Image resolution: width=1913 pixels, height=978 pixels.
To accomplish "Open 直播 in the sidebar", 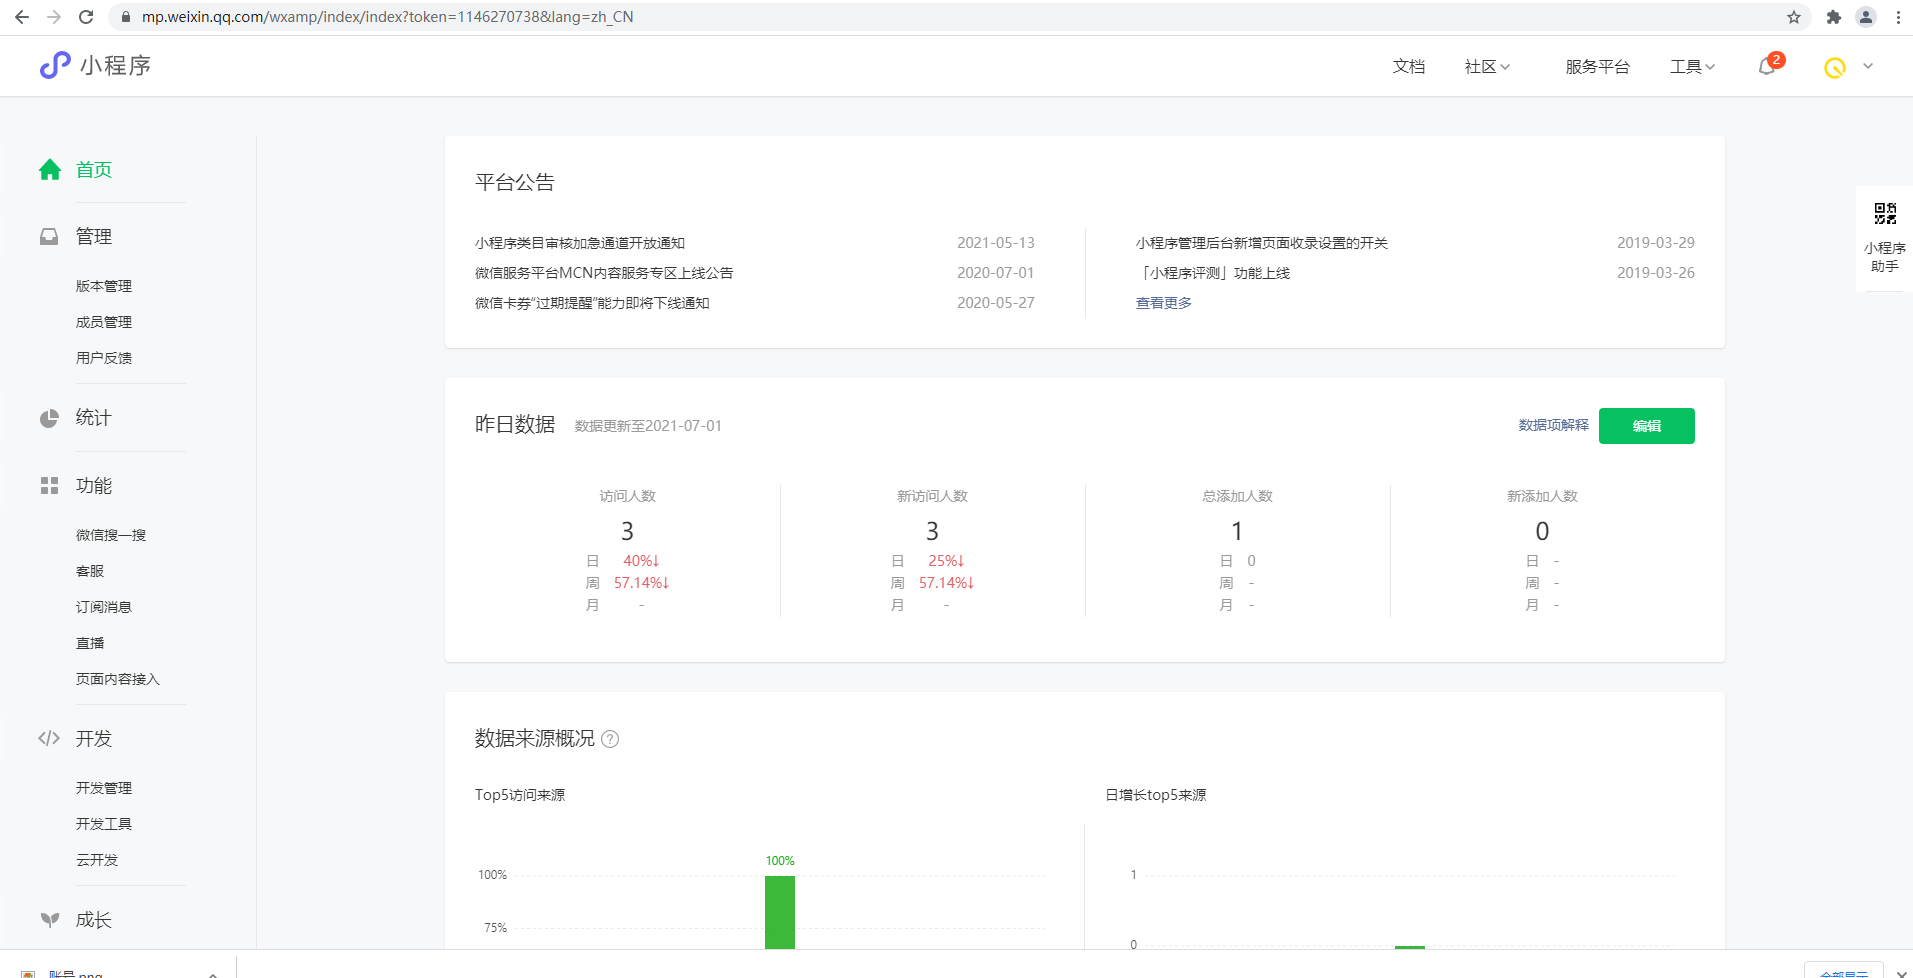I will [90, 643].
